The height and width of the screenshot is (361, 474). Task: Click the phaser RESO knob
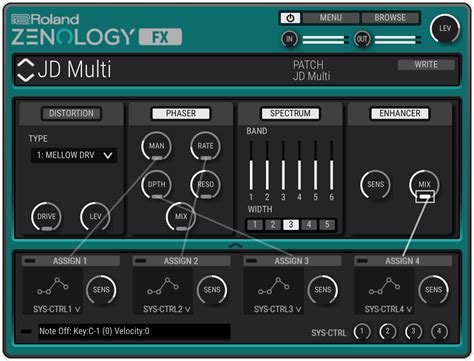(x=205, y=184)
